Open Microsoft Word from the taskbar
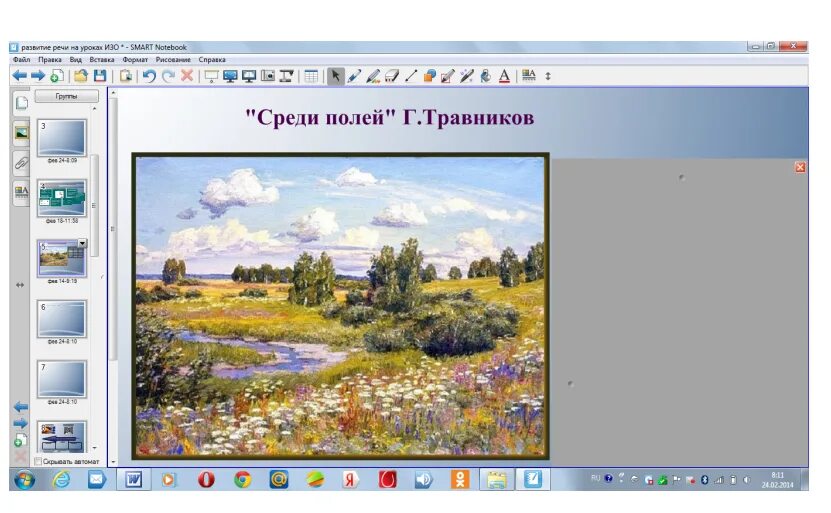Screen dimensions: 831x513 [x=134, y=480]
